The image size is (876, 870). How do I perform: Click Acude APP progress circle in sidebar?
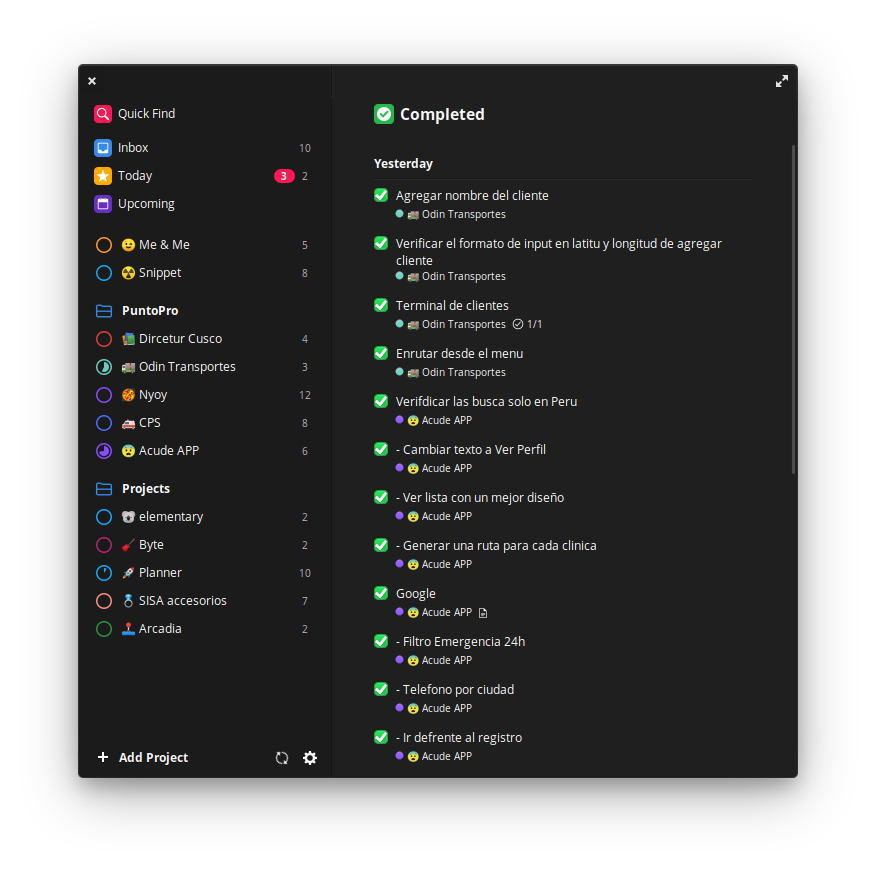tap(104, 450)
